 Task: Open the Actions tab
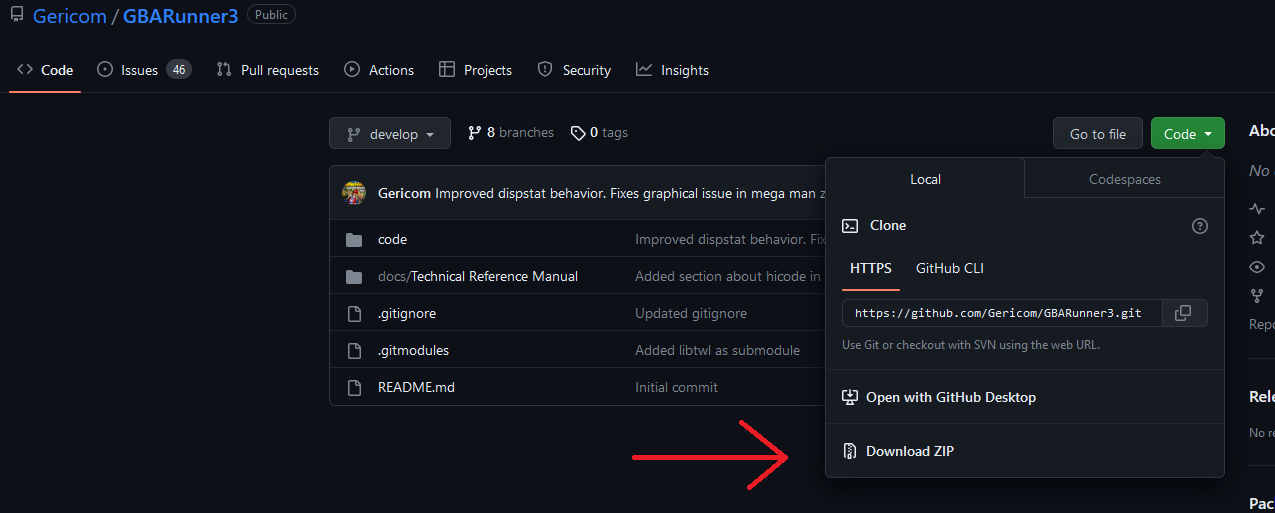click(379, 70)
